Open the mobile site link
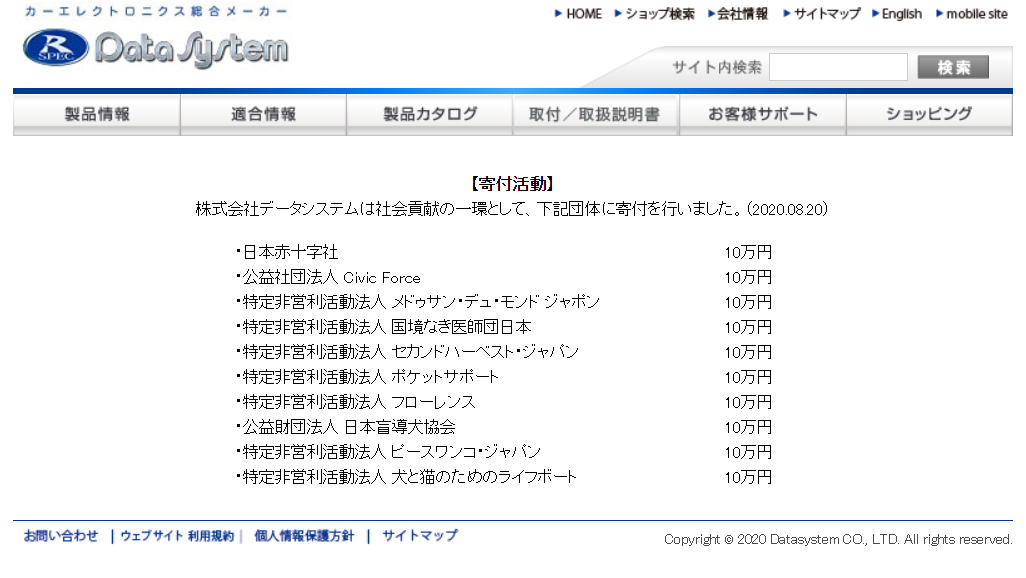Viewport: 1026px width, 578px height. 972,14
